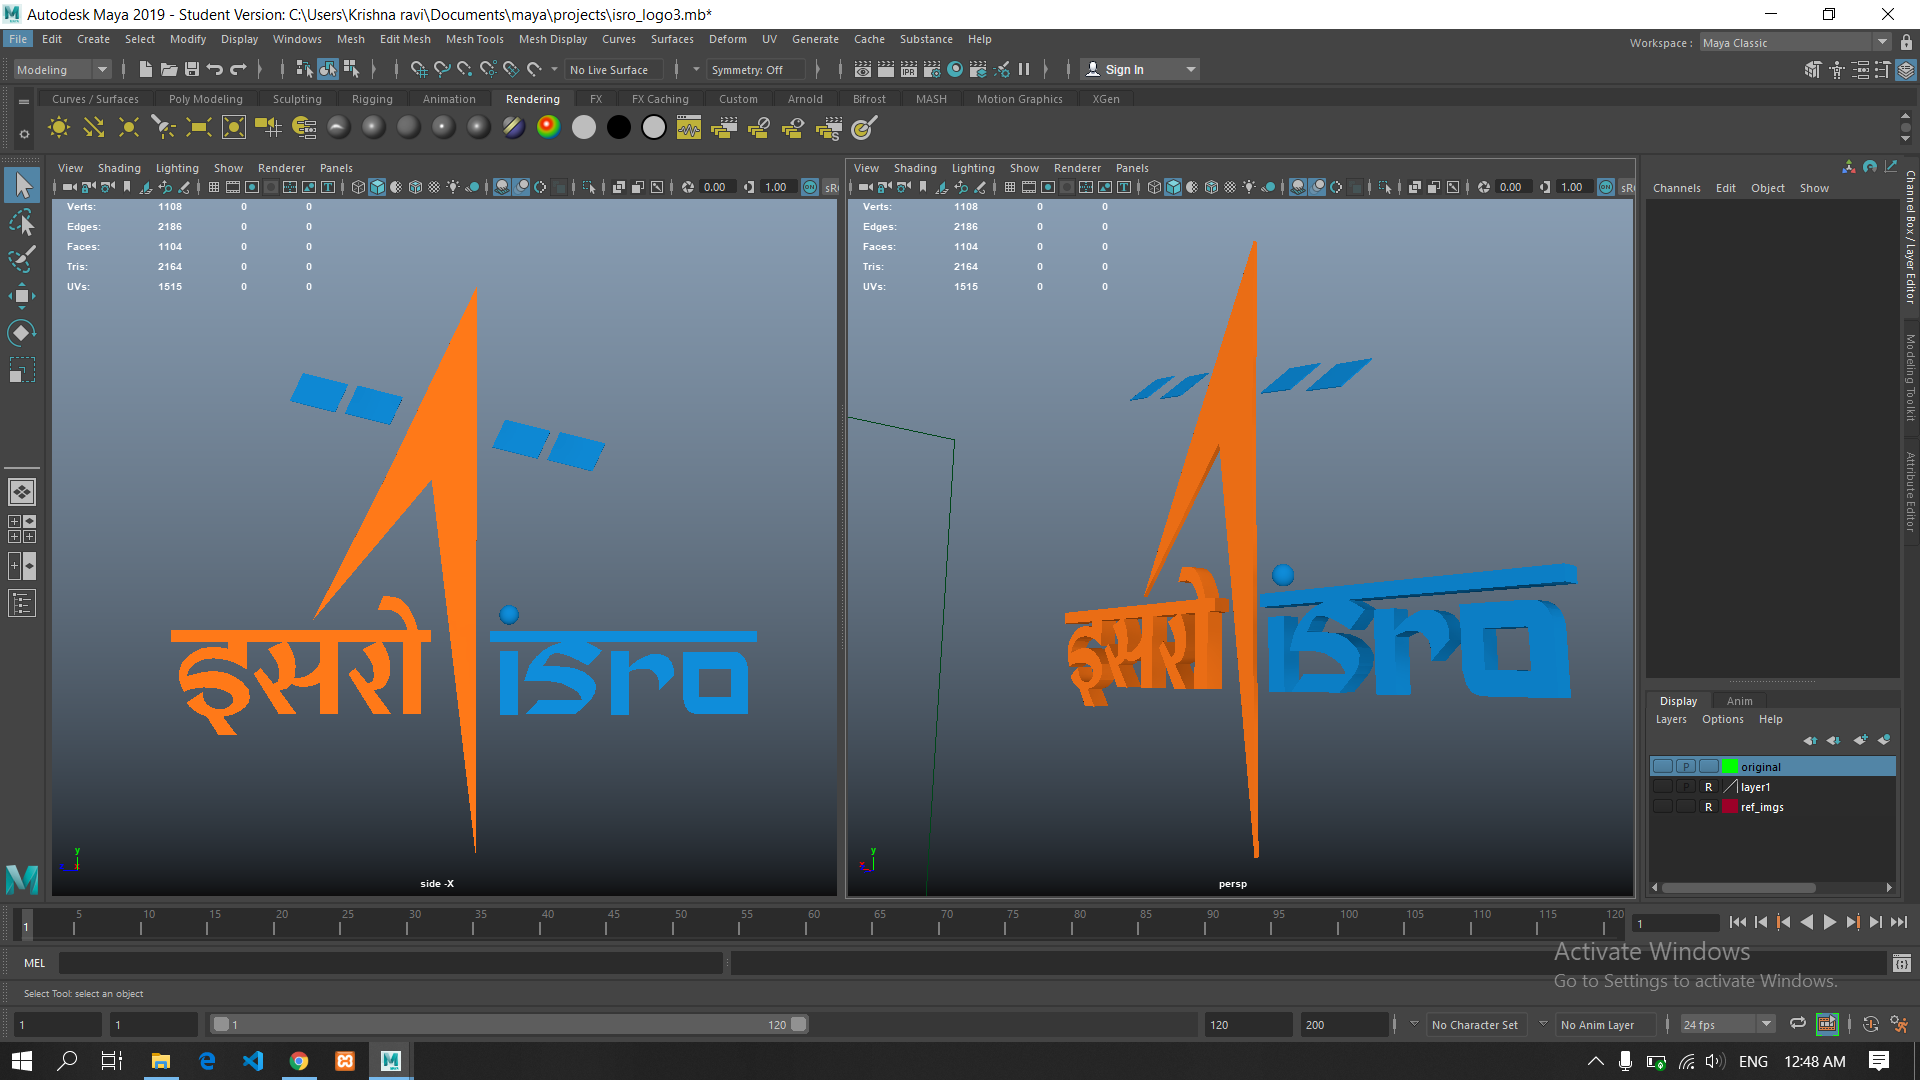Switch to the Arnold shelf tab
The height and width of the screenshot is (1080, 1920).
(805, 99)
